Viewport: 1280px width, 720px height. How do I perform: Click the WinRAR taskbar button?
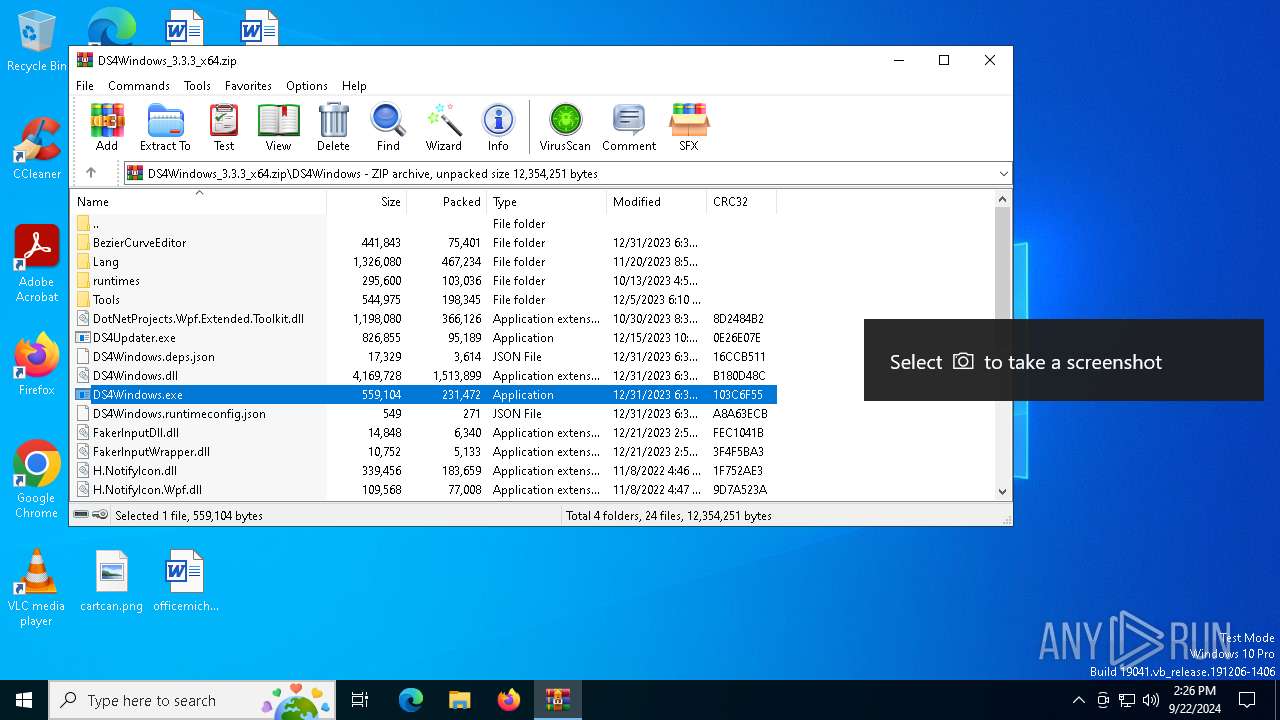(558, 700)
